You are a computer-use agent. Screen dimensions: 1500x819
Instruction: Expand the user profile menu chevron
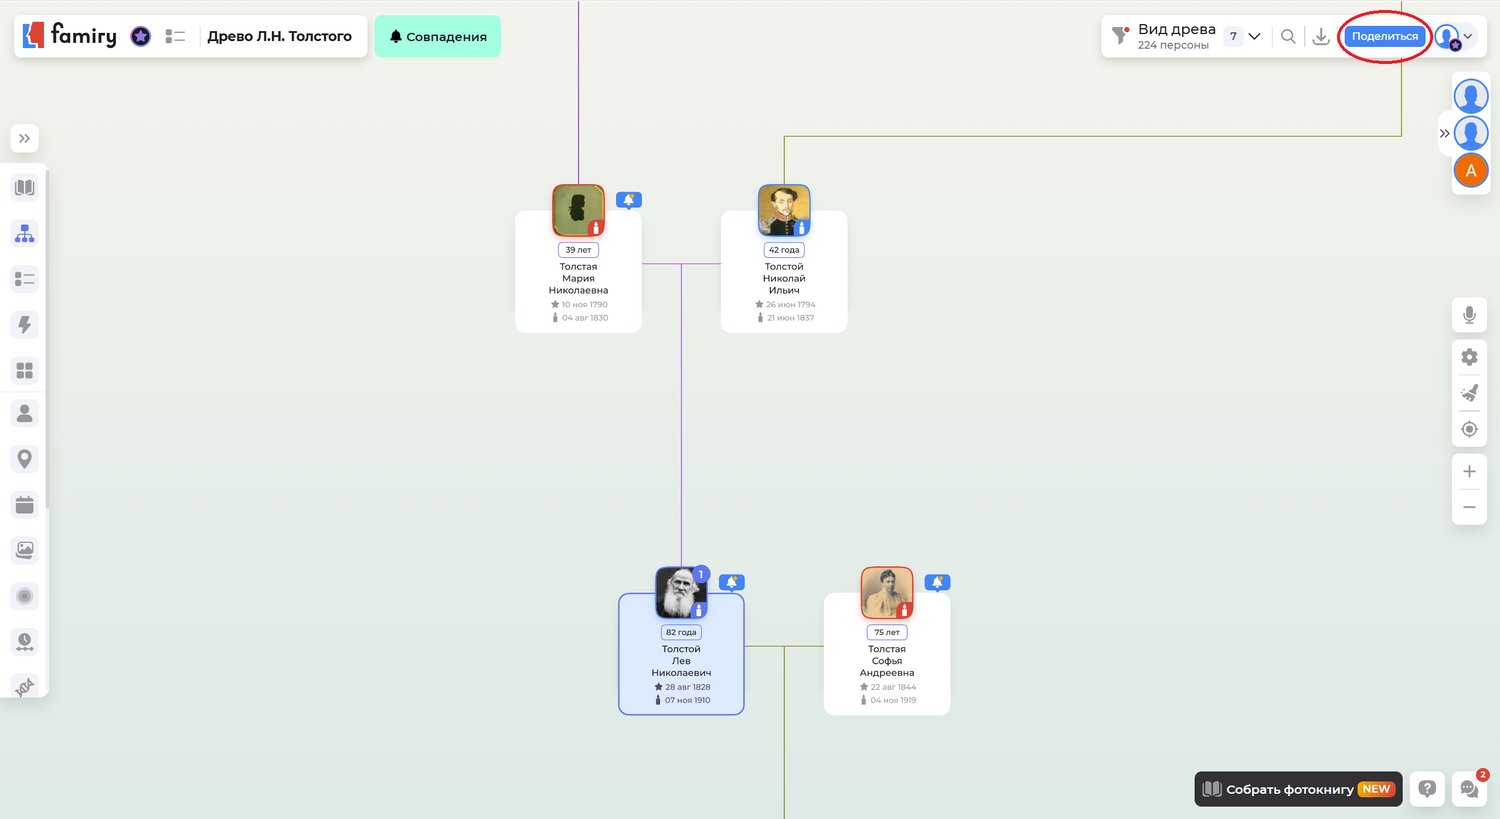point(1468,37)
